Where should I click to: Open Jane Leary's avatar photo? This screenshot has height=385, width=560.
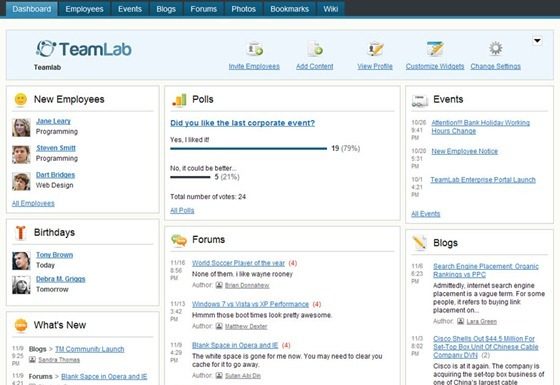pyautogui.click(x=21, y=128)
